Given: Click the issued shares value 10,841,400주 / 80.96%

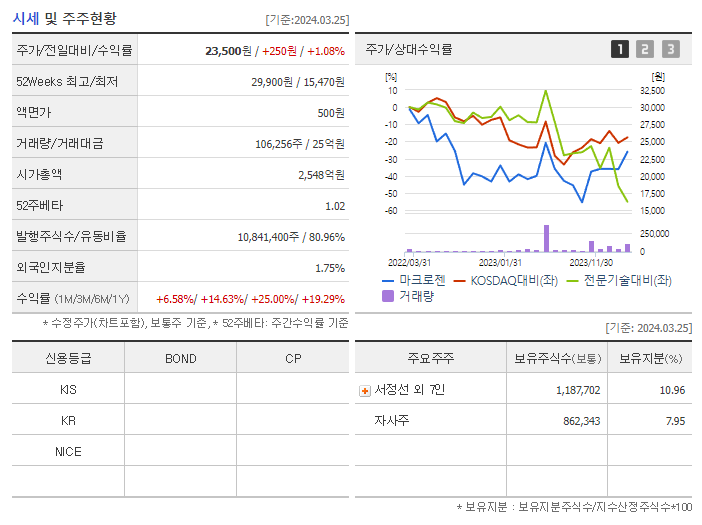Looking at the screenshot, I should click(x=291, y=237).
